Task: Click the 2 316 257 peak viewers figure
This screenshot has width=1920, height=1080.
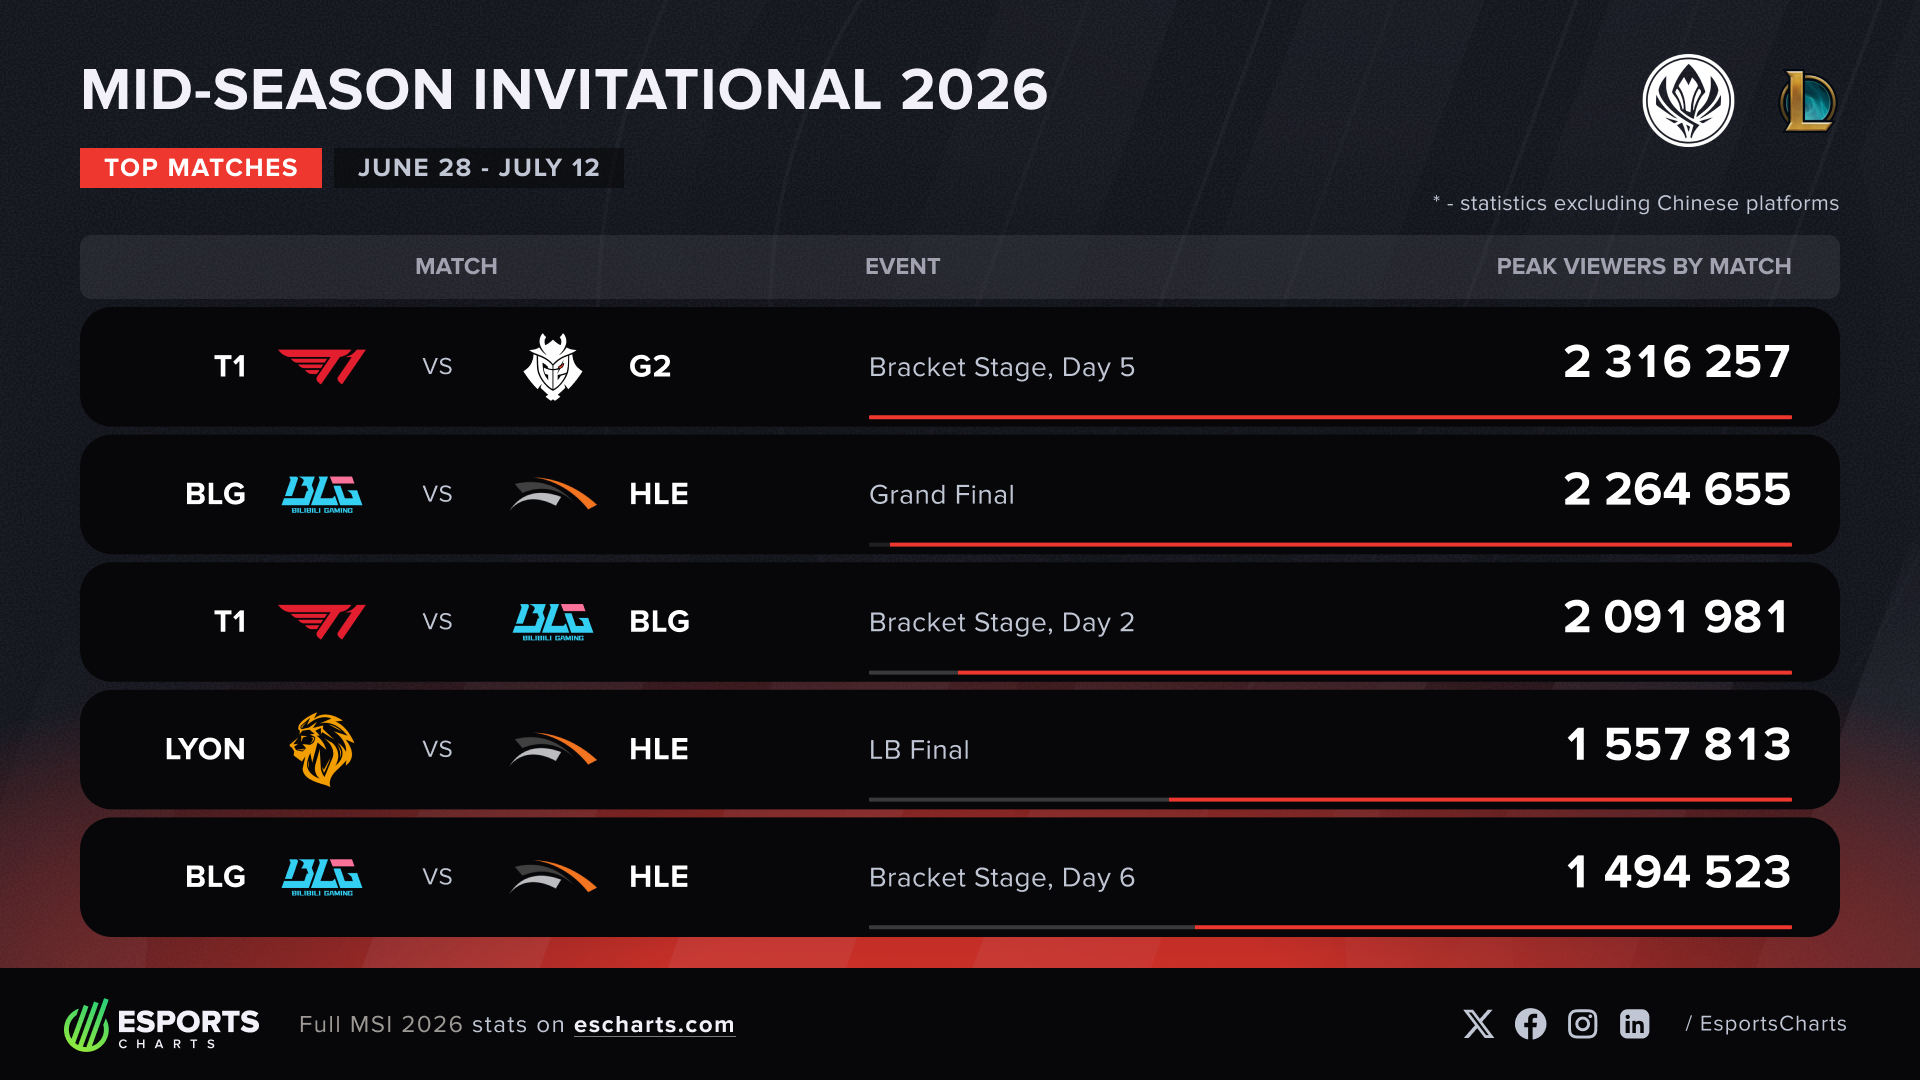Action: 1677,362
